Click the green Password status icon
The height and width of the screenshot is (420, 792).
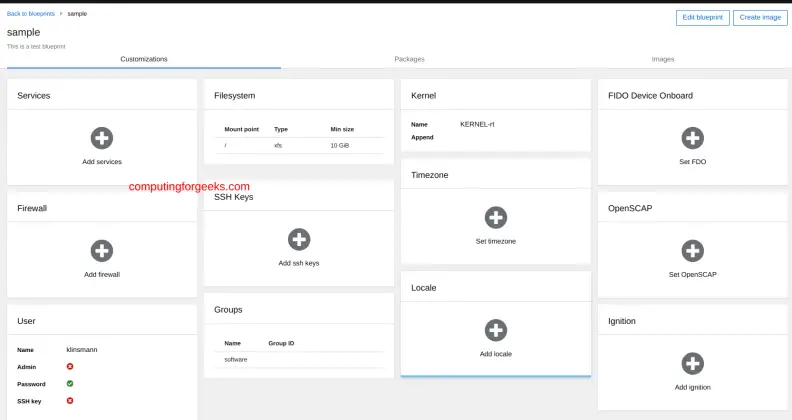tap(70, 383)
